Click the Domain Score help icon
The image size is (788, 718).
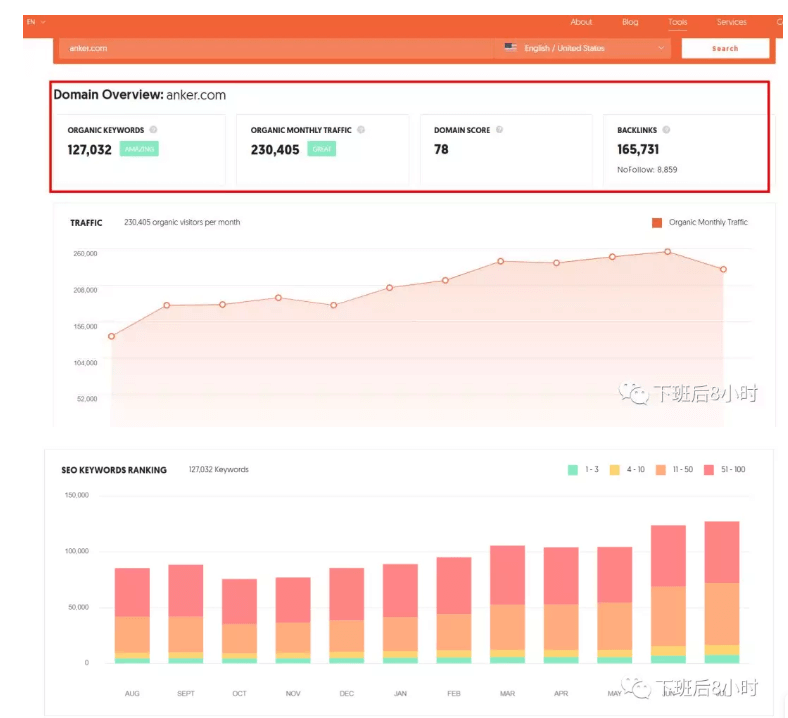499,130
